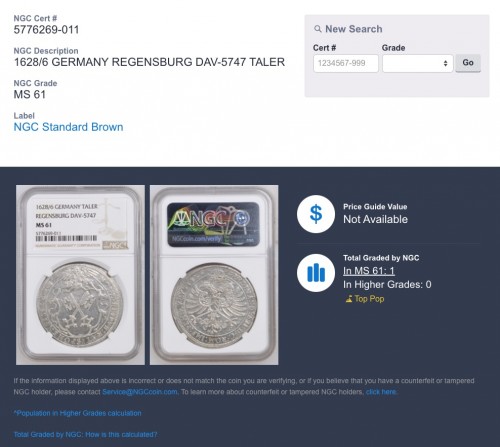The width and height of the screenshot is (500, 447).
Task: Open Total Graded by NGC calculation link
Action: (x=85, y=434)
